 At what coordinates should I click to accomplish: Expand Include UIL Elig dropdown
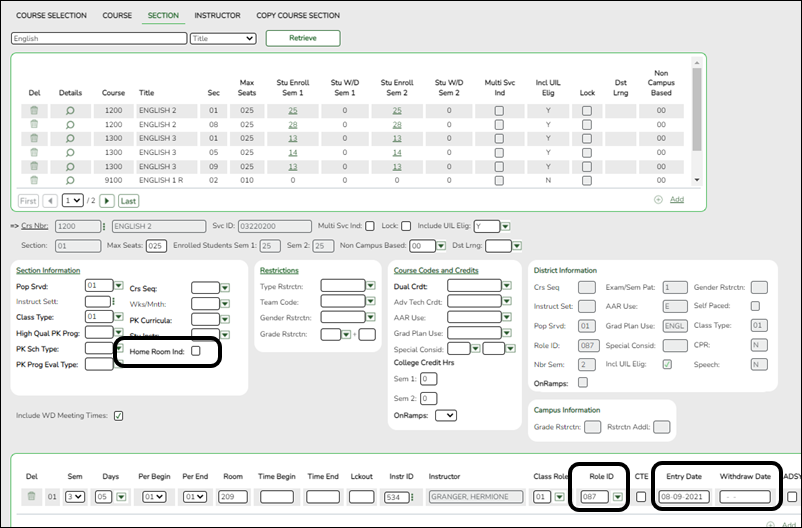[x=505, y=226]
